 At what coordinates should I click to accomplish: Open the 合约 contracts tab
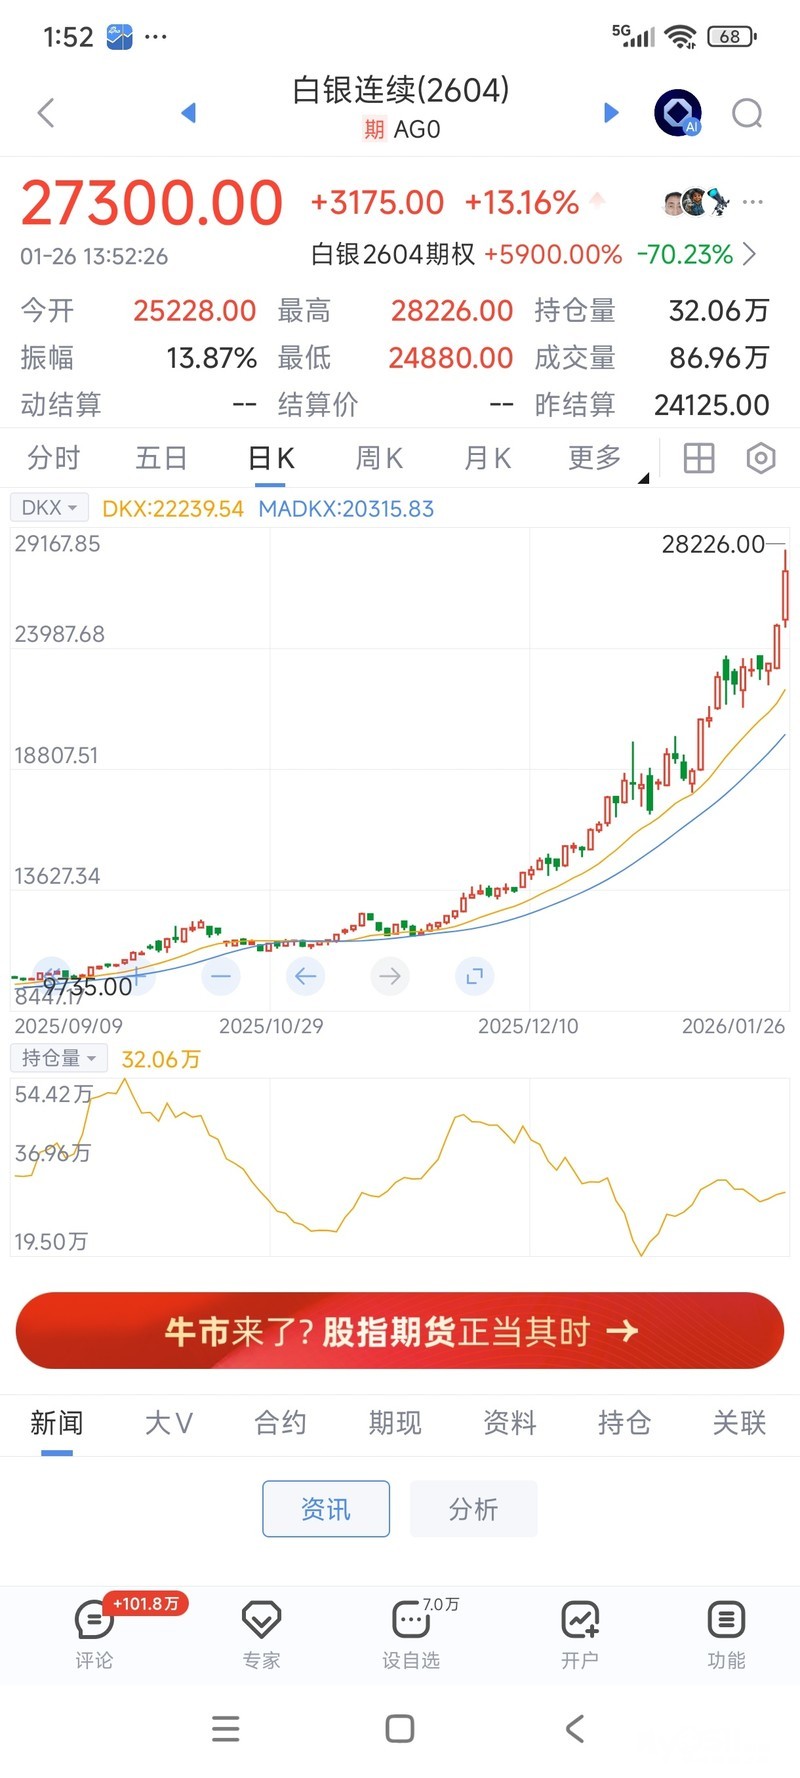280,1422
